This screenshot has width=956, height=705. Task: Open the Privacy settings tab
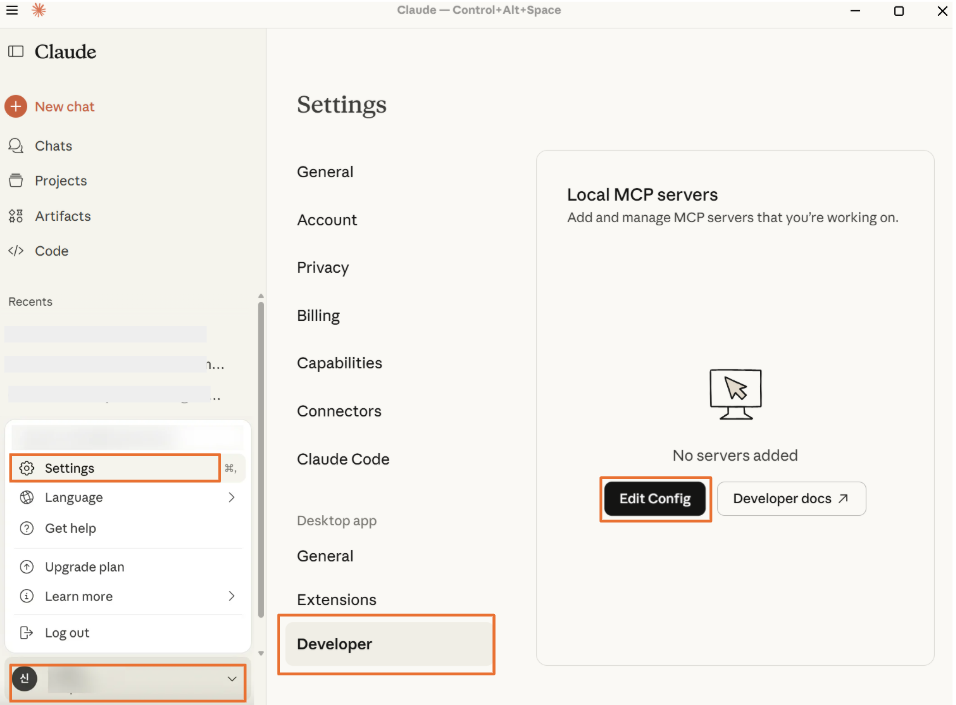(323, 268)
